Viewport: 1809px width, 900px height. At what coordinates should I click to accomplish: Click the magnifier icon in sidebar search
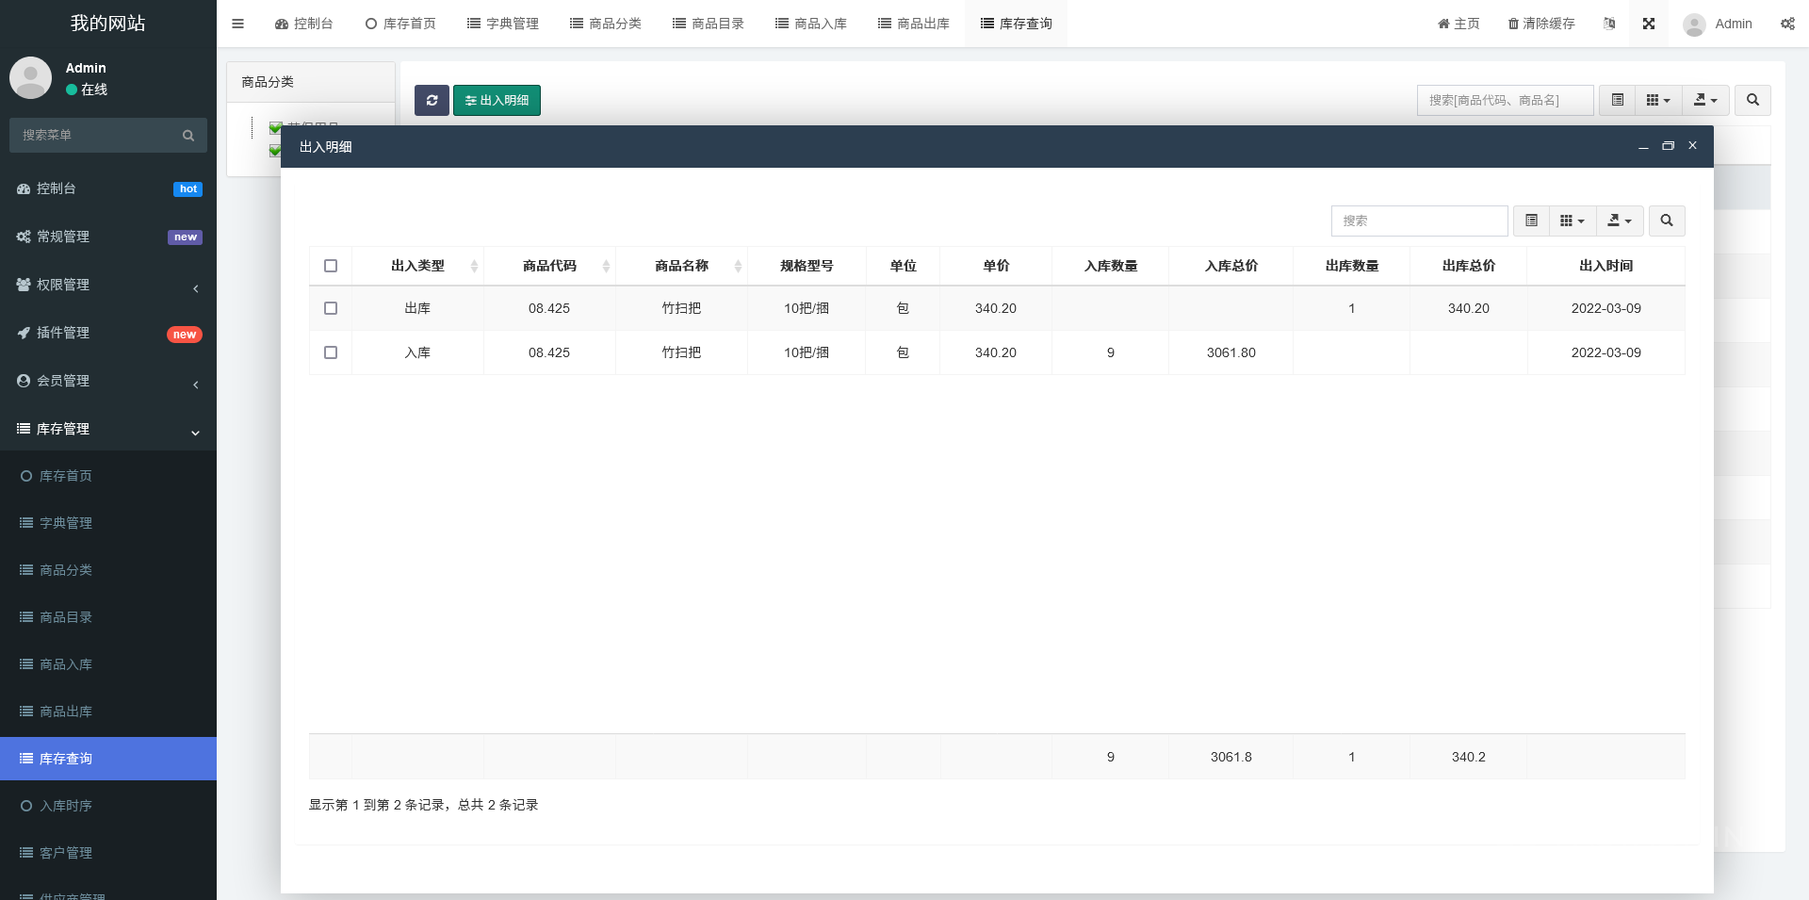click(x=188, y=135)
